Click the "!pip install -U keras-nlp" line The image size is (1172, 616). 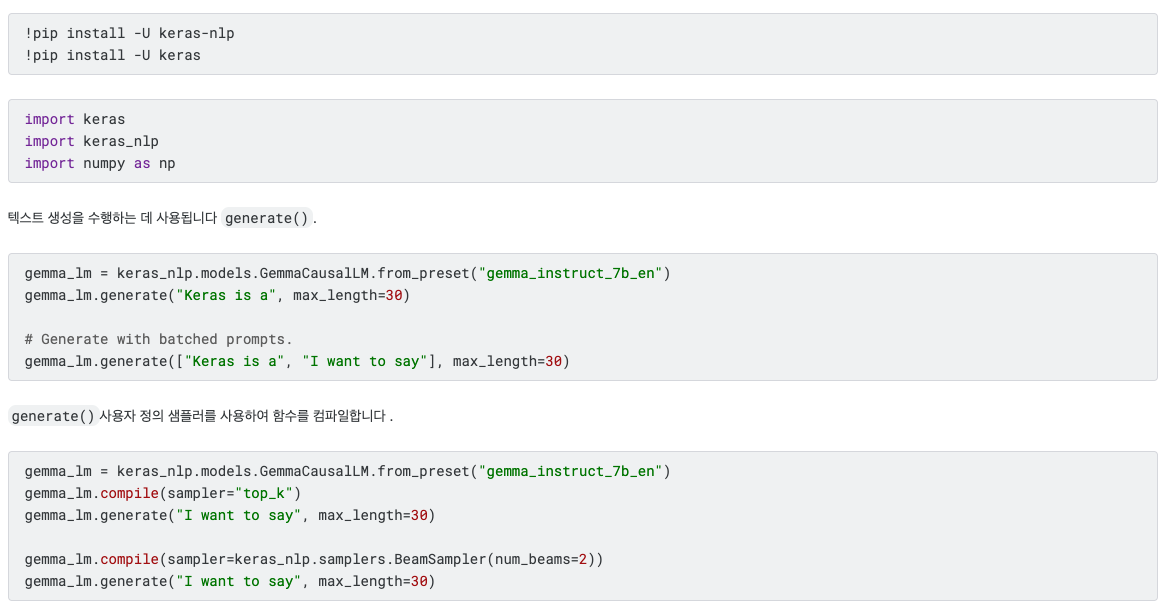pyautogui.click(x=129, y=33)
